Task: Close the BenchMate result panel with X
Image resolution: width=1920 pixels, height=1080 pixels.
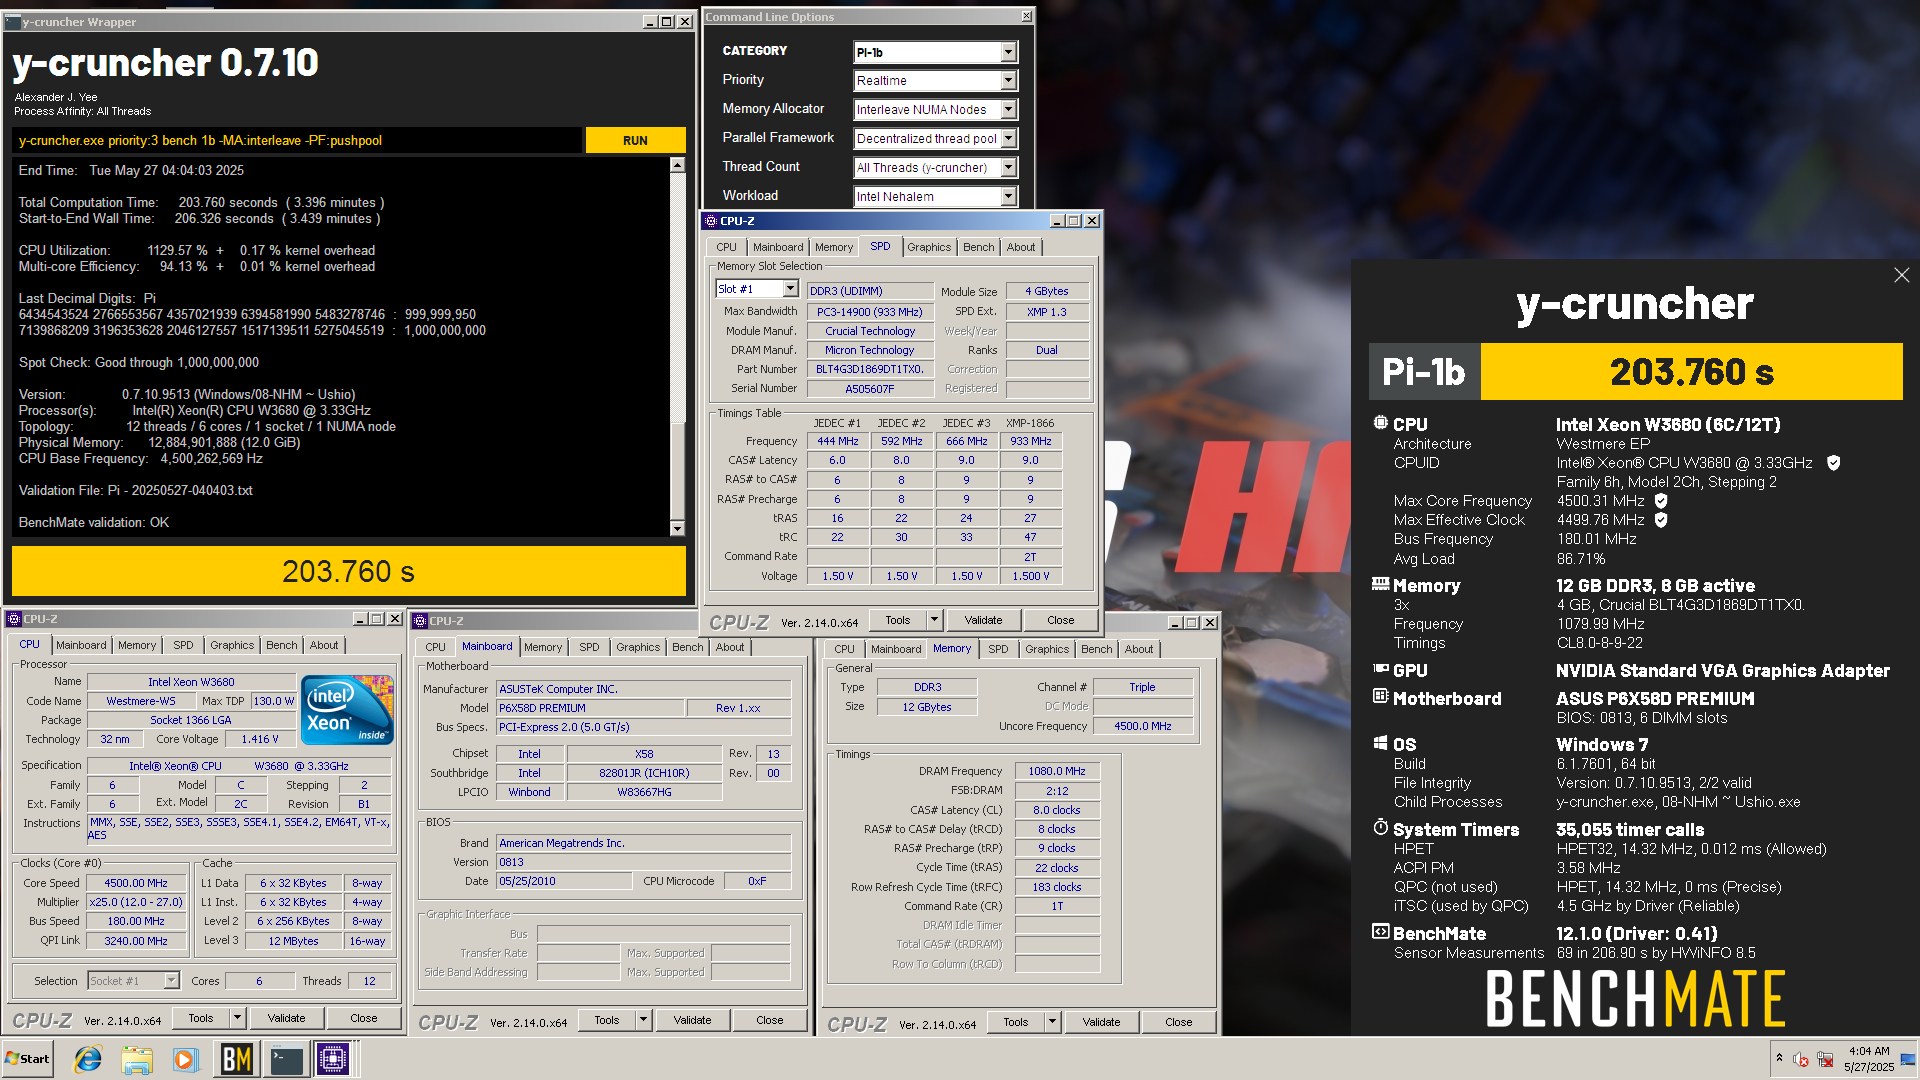Action: click(1901, 275)
